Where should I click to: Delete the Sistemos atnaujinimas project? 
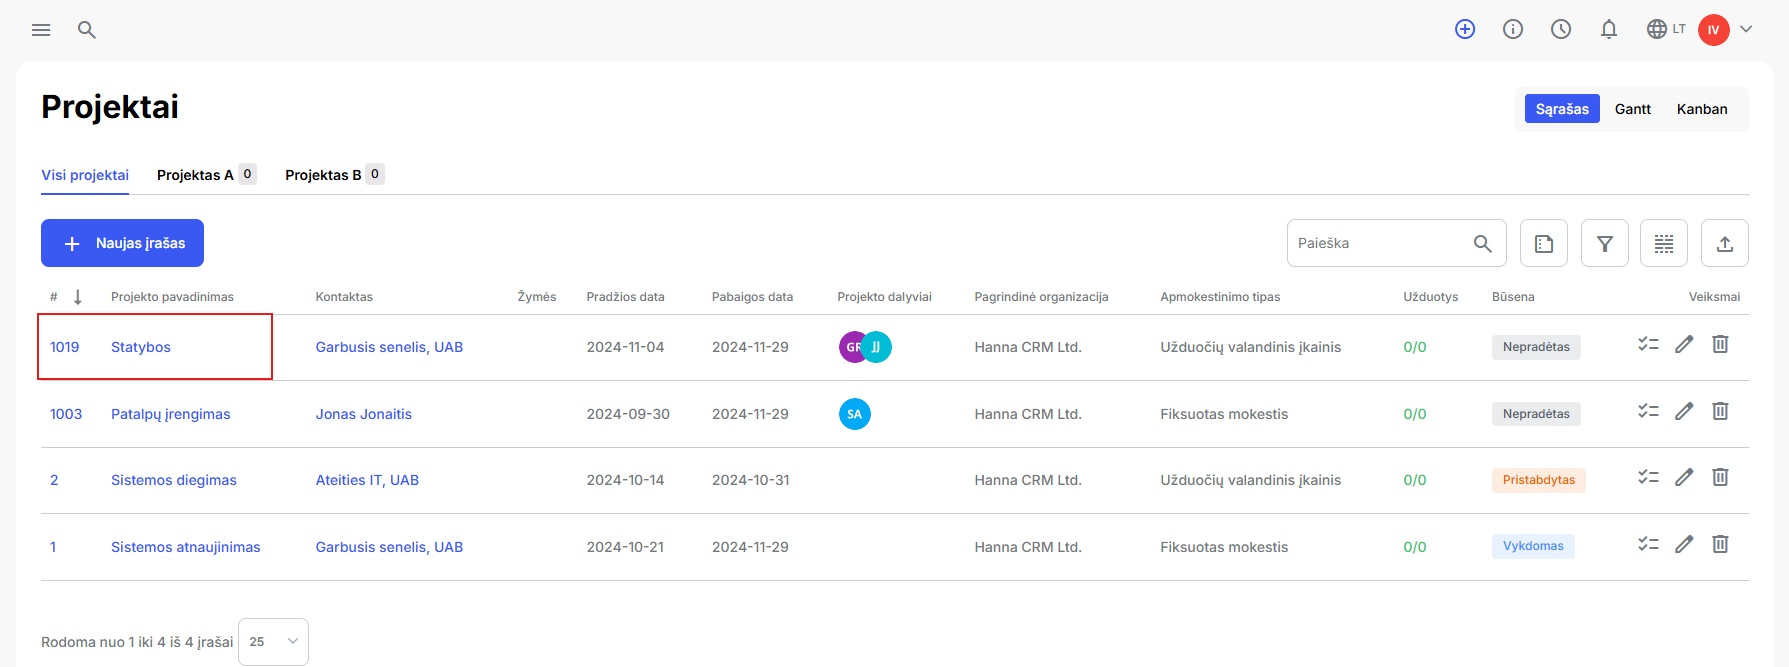coord(1720,544)
